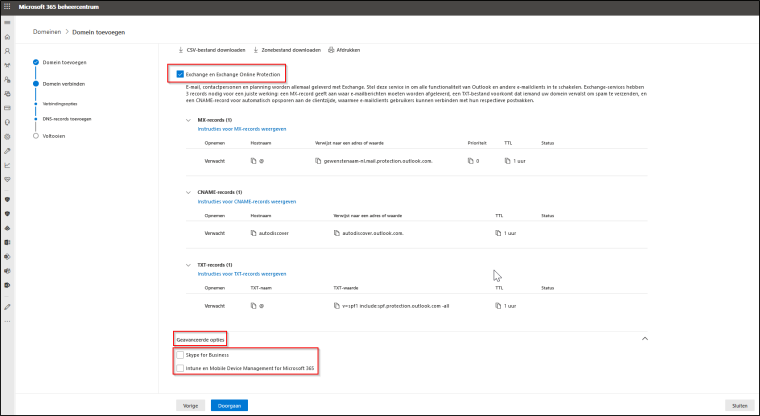This screenshot has height=416, width=760.
Task: Uncheck Exchange en Exchange Online Protection
Action: 180,74
